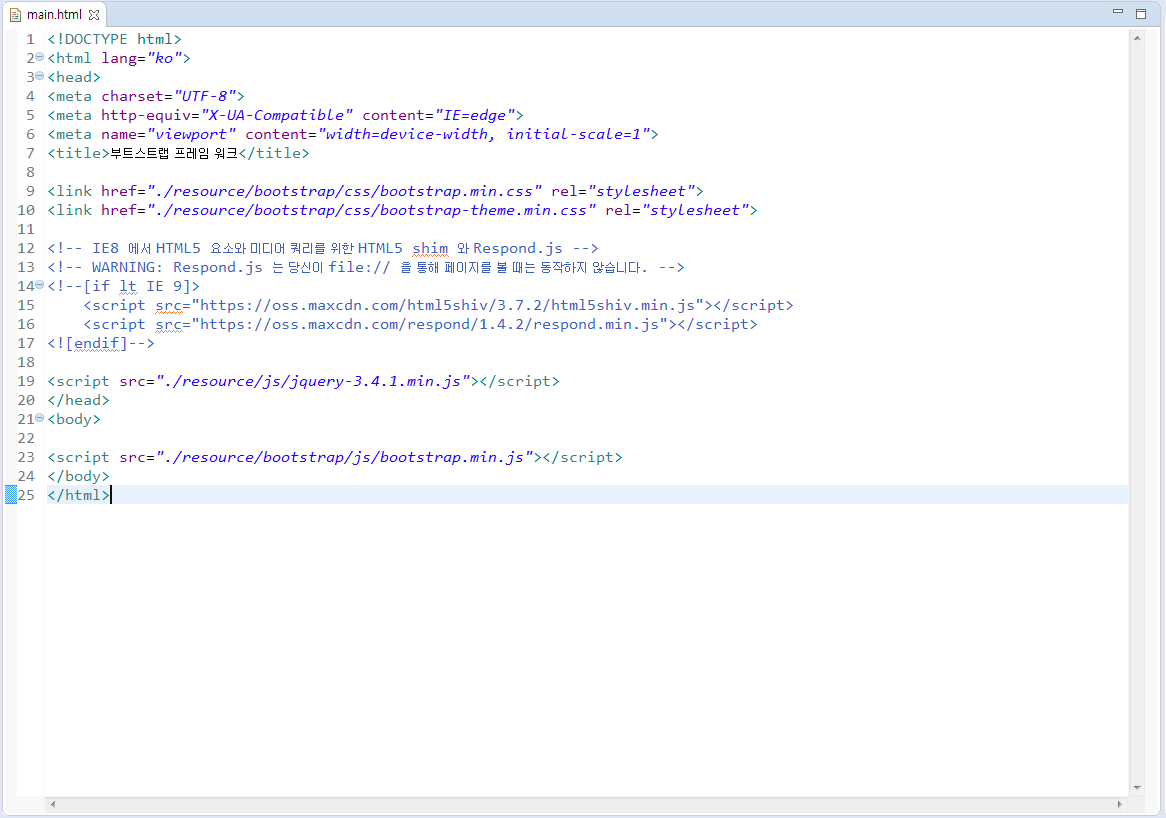Click the </html> closing tag
Image resolution: width=1166 pixels, height=818 pixels.
tap(79, 495)
